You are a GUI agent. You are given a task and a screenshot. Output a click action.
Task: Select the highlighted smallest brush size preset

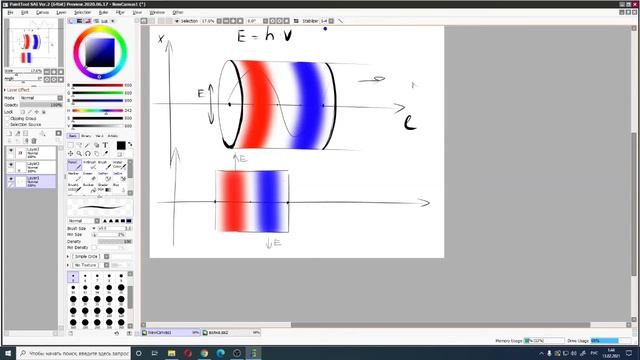coord(73,277)
